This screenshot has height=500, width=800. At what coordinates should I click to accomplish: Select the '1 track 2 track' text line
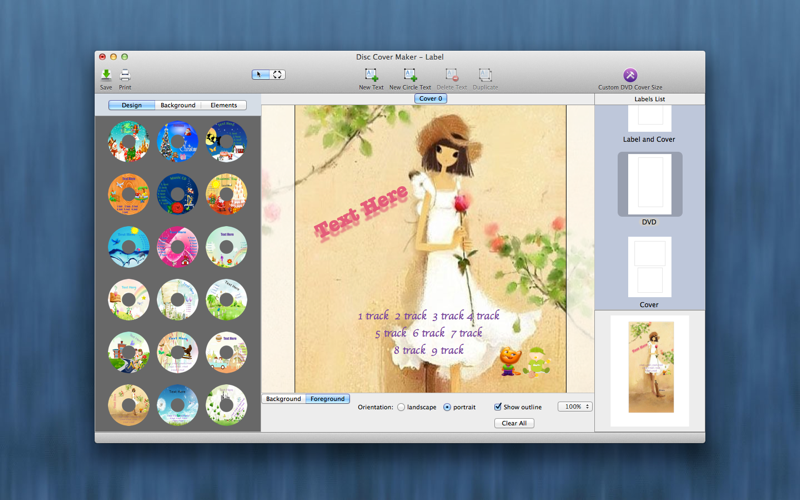pyautogui.click(x=428, y=316)
